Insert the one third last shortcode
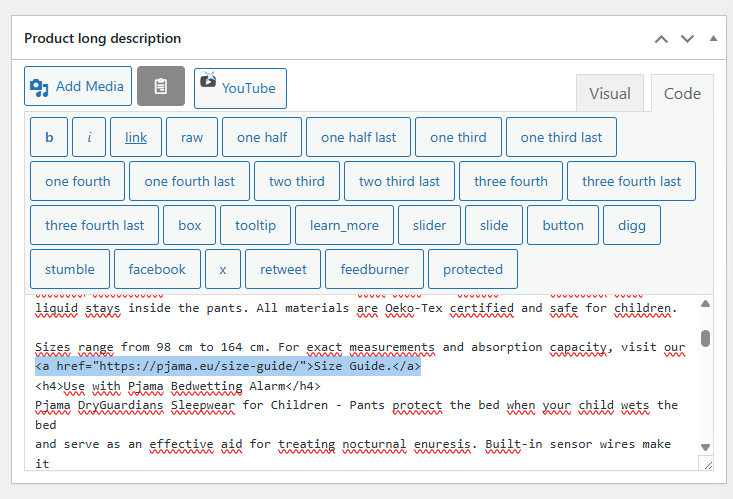 tap(561, 137)
